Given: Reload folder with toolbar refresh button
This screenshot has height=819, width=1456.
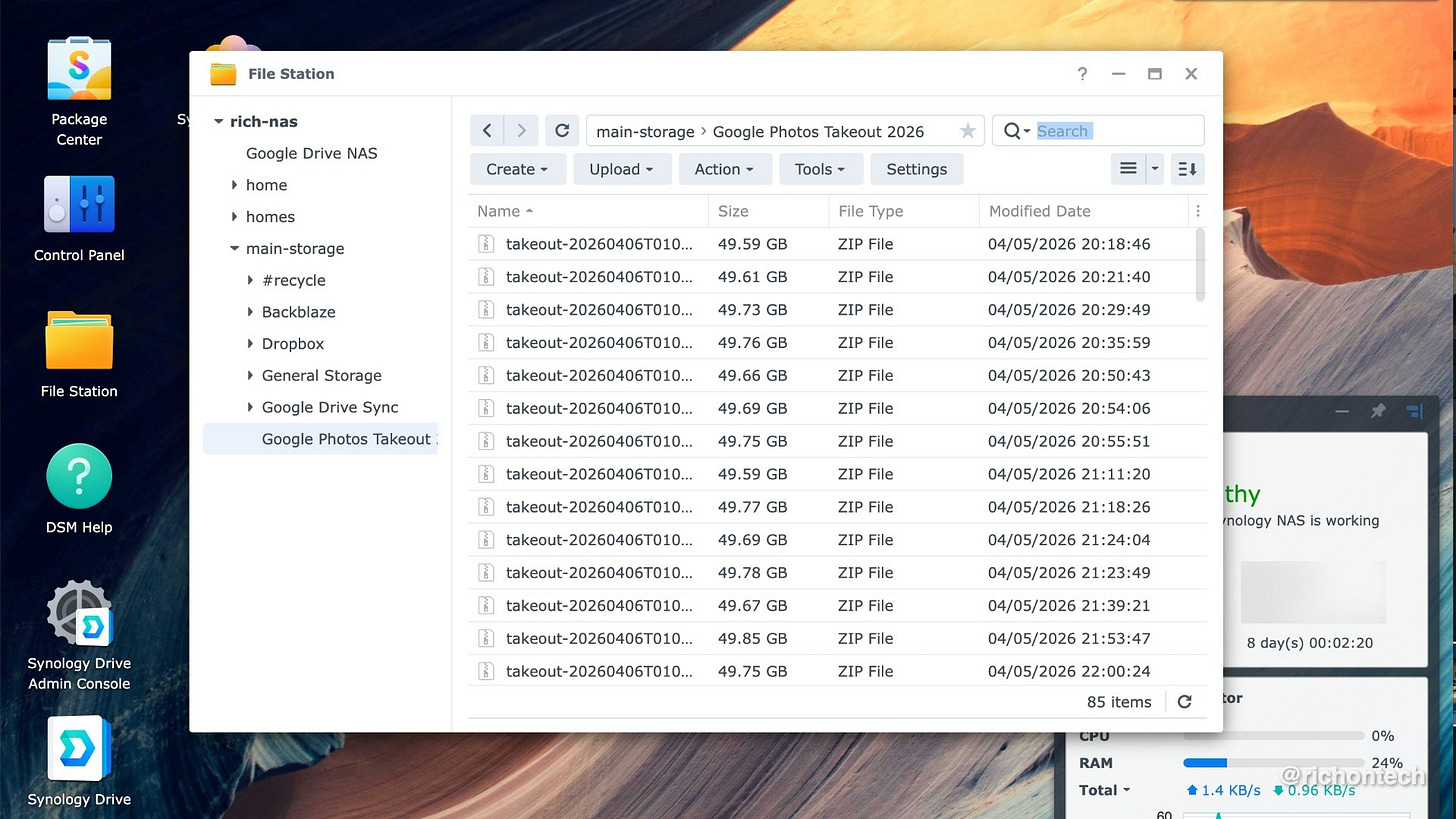Looking at the screenshot, I should coord(562,131).
